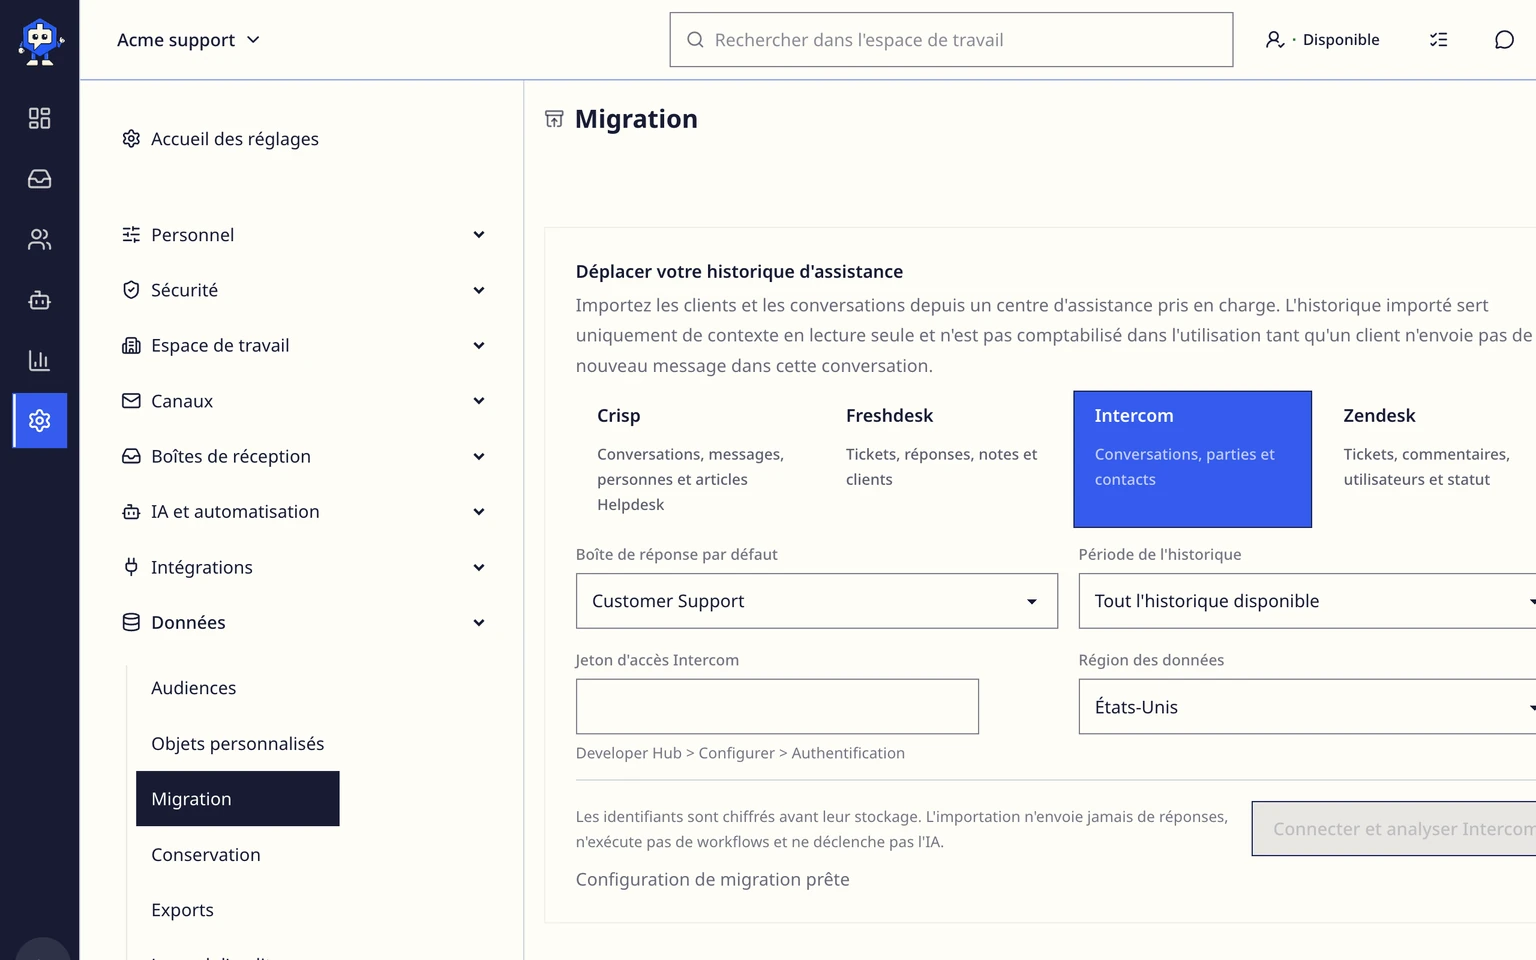
Task: Collapse the Données section chevron
Action: click(x=479, y=622)
